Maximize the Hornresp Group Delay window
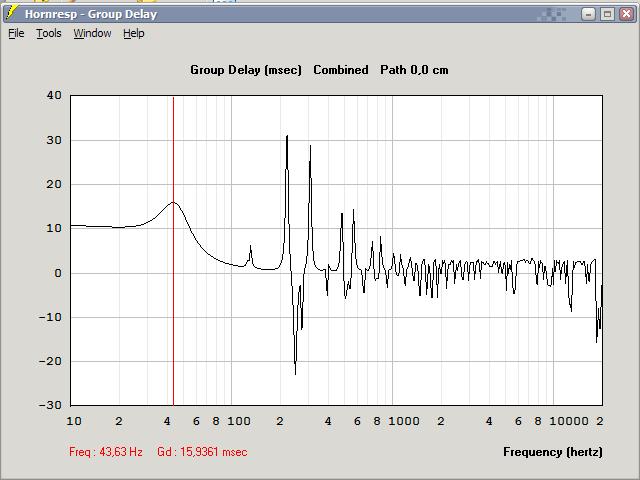Screen dimensions: 640x480 pos(607,14)
